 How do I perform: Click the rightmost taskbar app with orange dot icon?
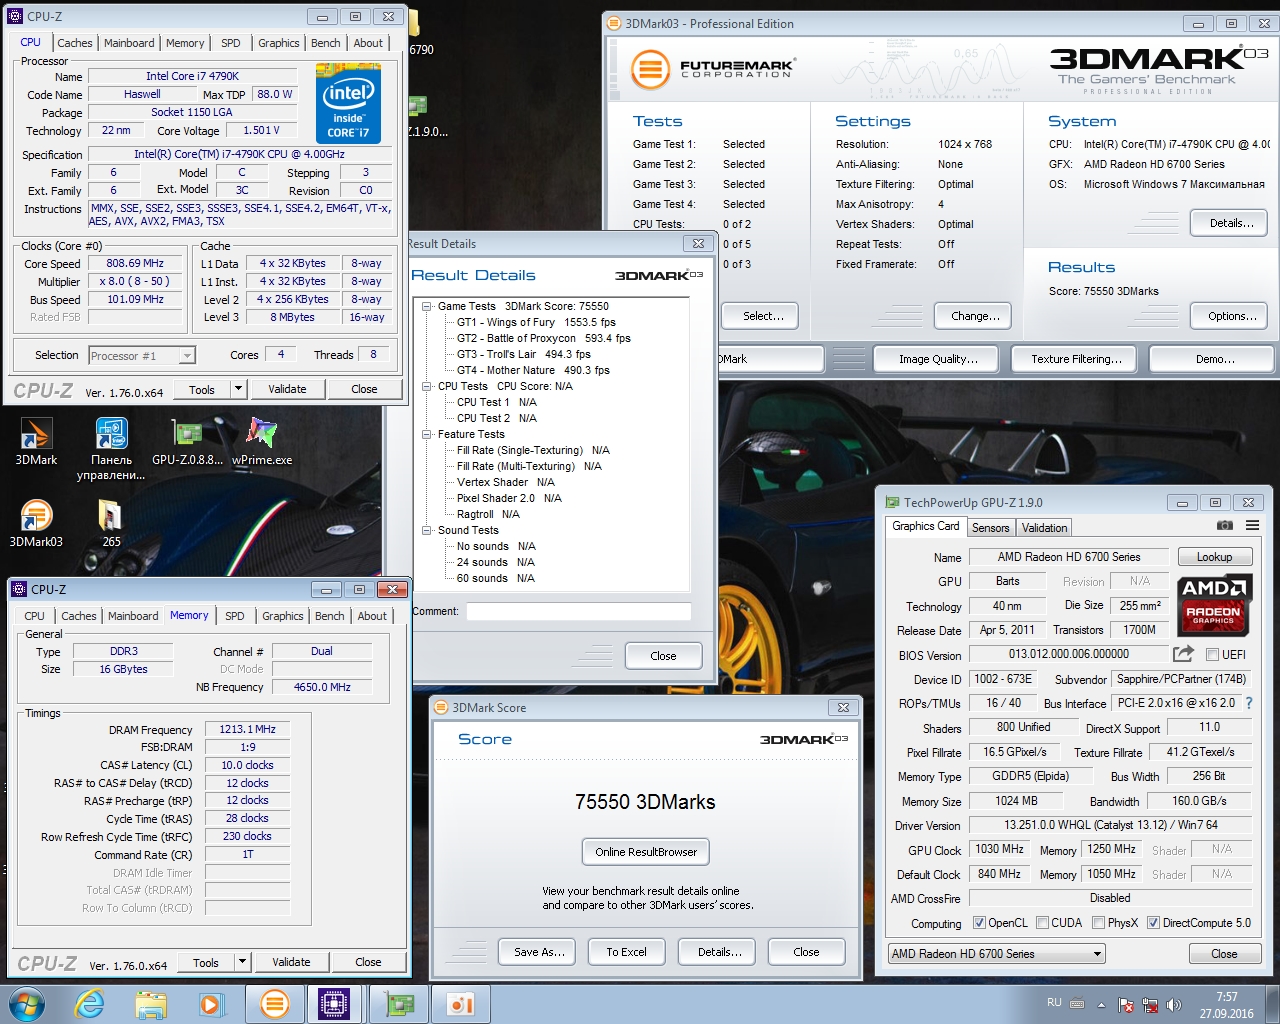460,1004
